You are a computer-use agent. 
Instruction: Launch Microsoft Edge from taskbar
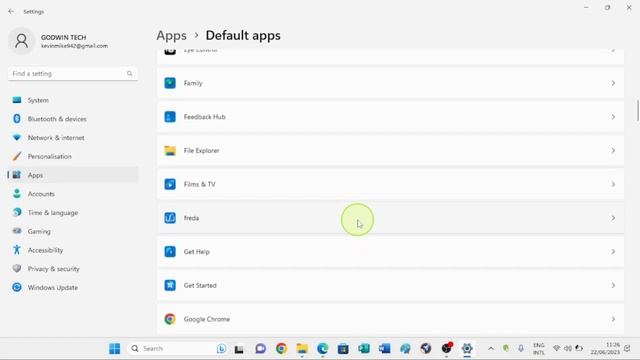coord(322,349)
